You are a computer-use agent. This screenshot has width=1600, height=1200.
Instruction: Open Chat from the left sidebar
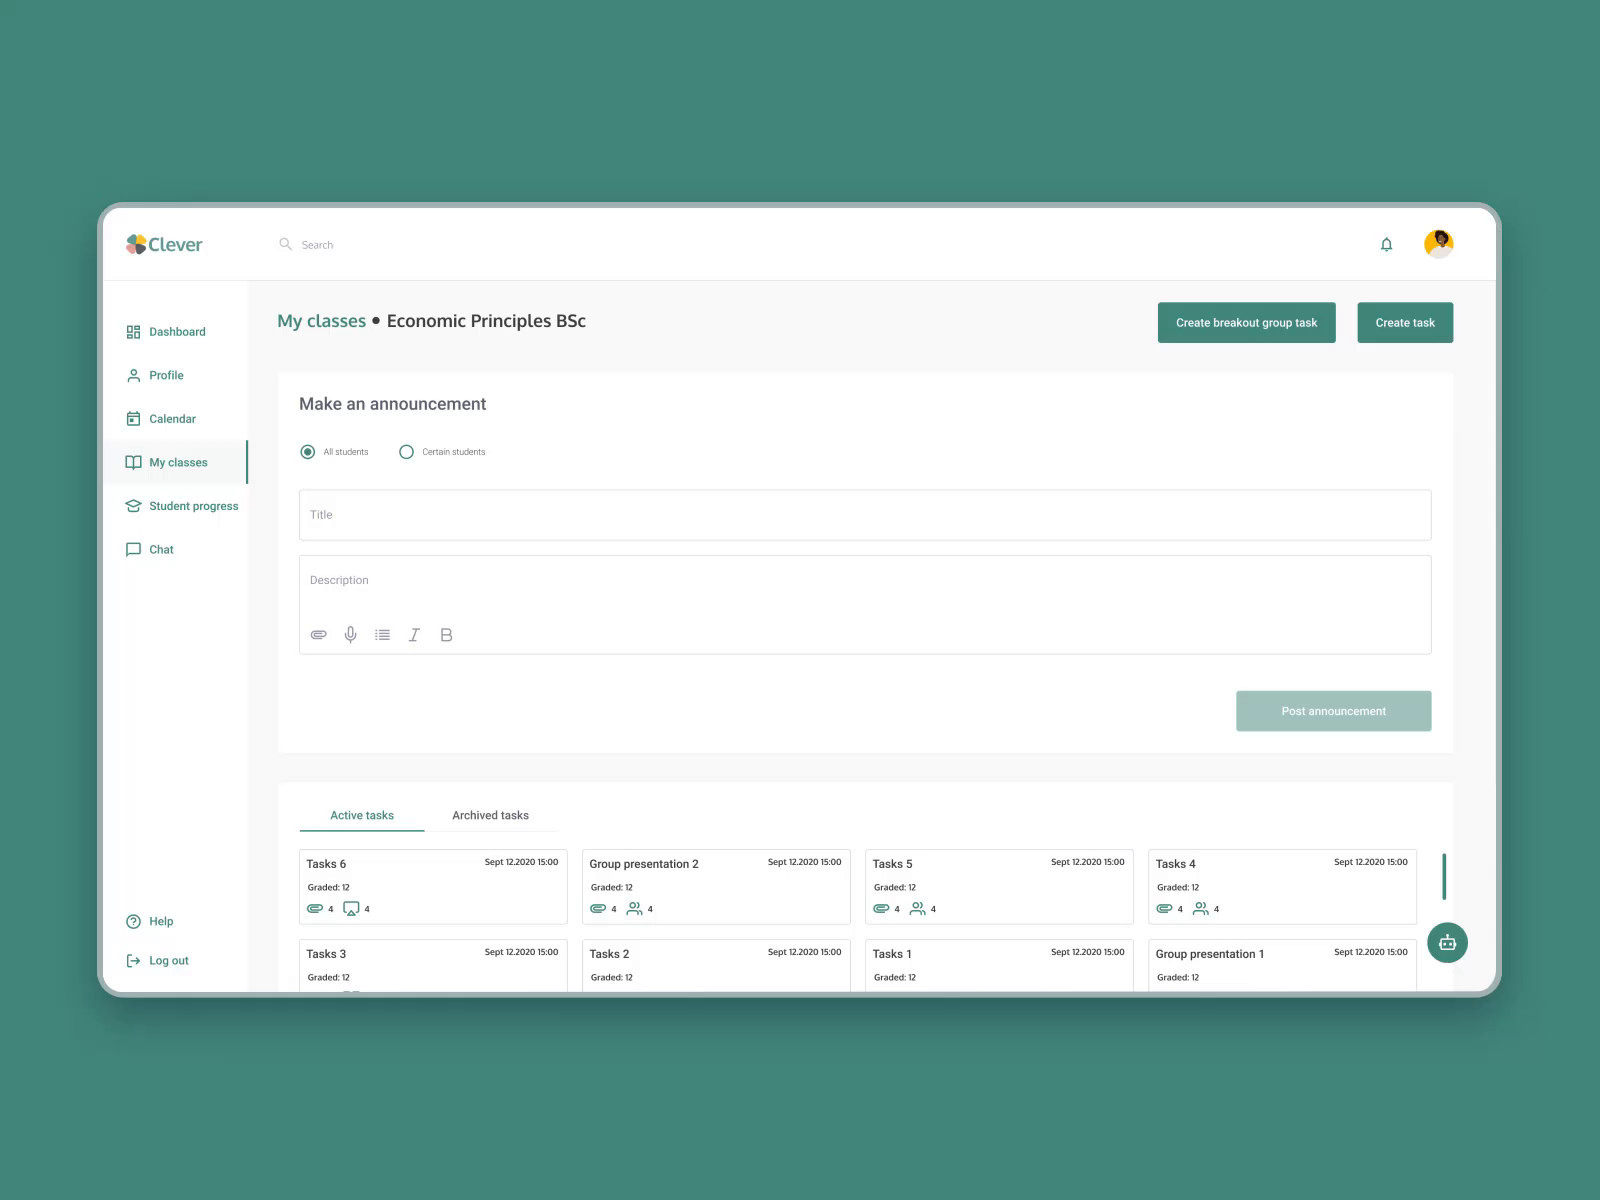coord(161,549)
